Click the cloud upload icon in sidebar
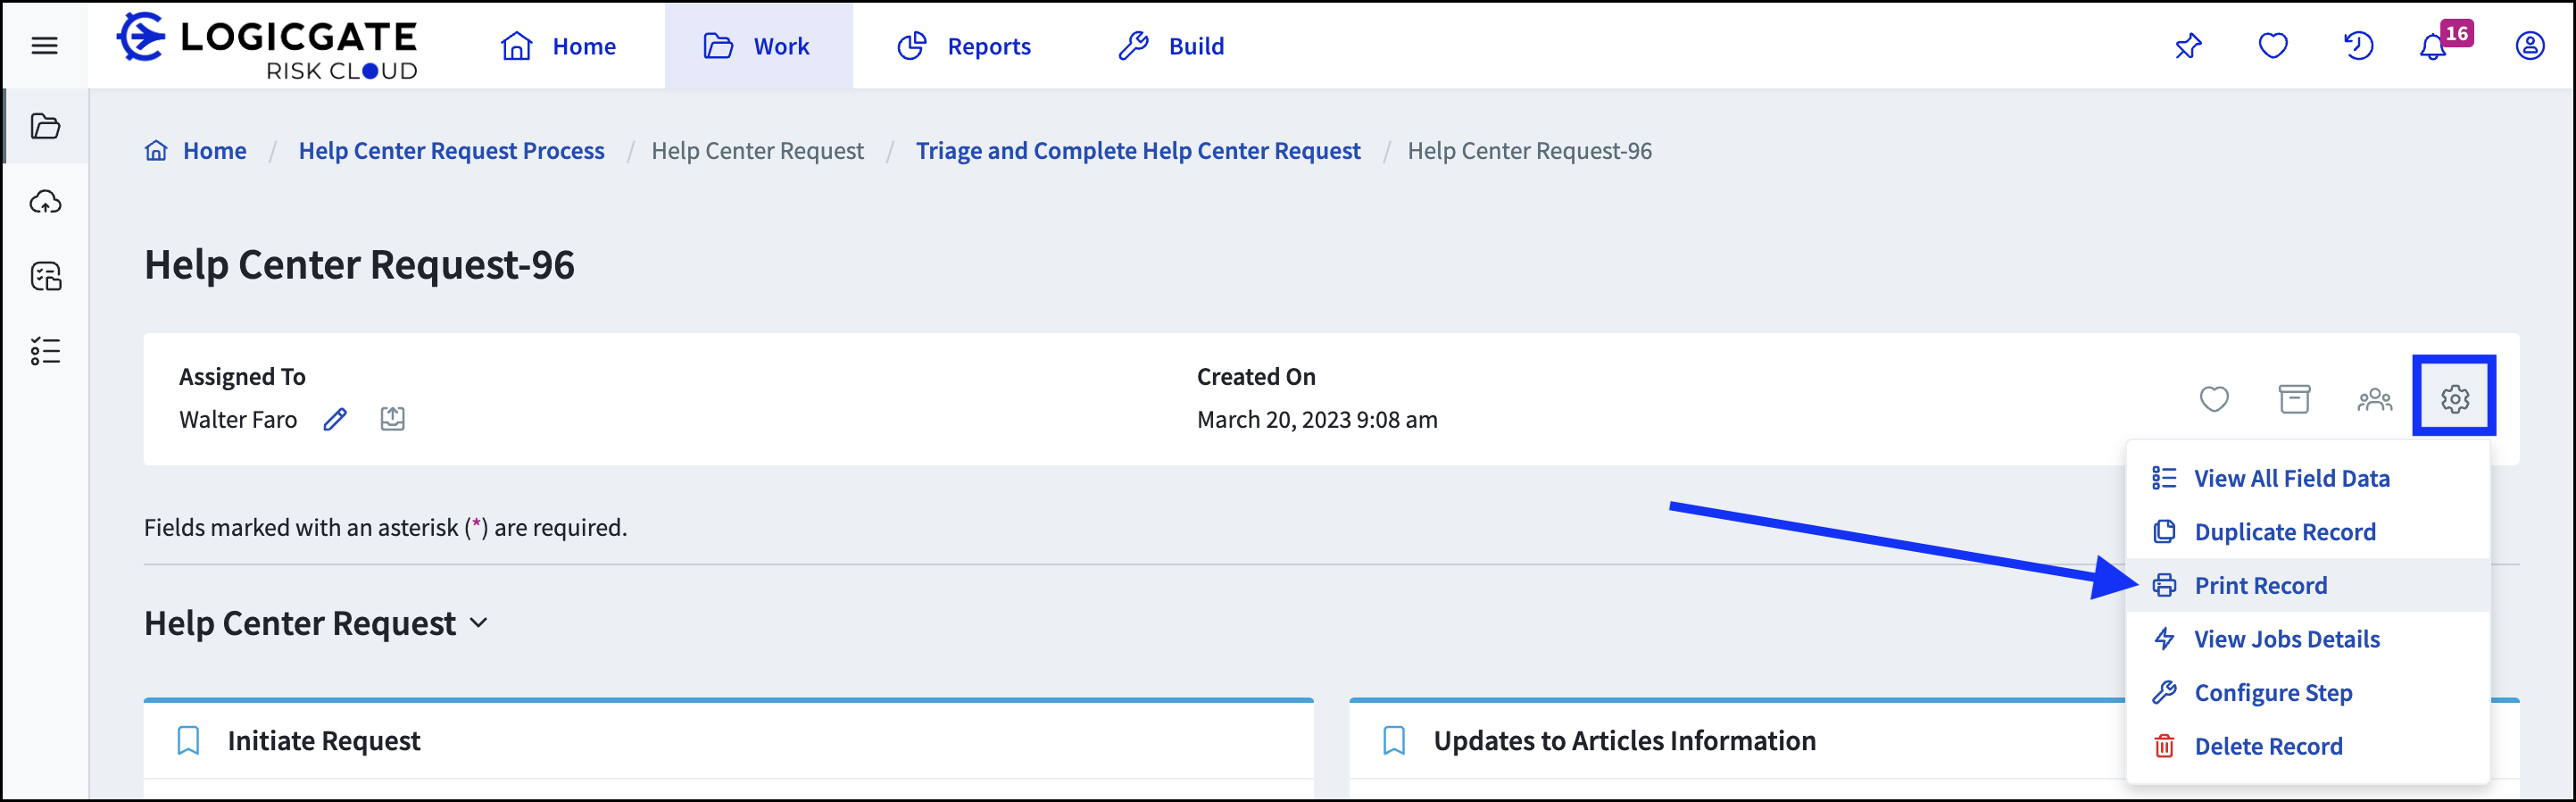The height and width of the screenshot is (802, 2576). (45, 202)
